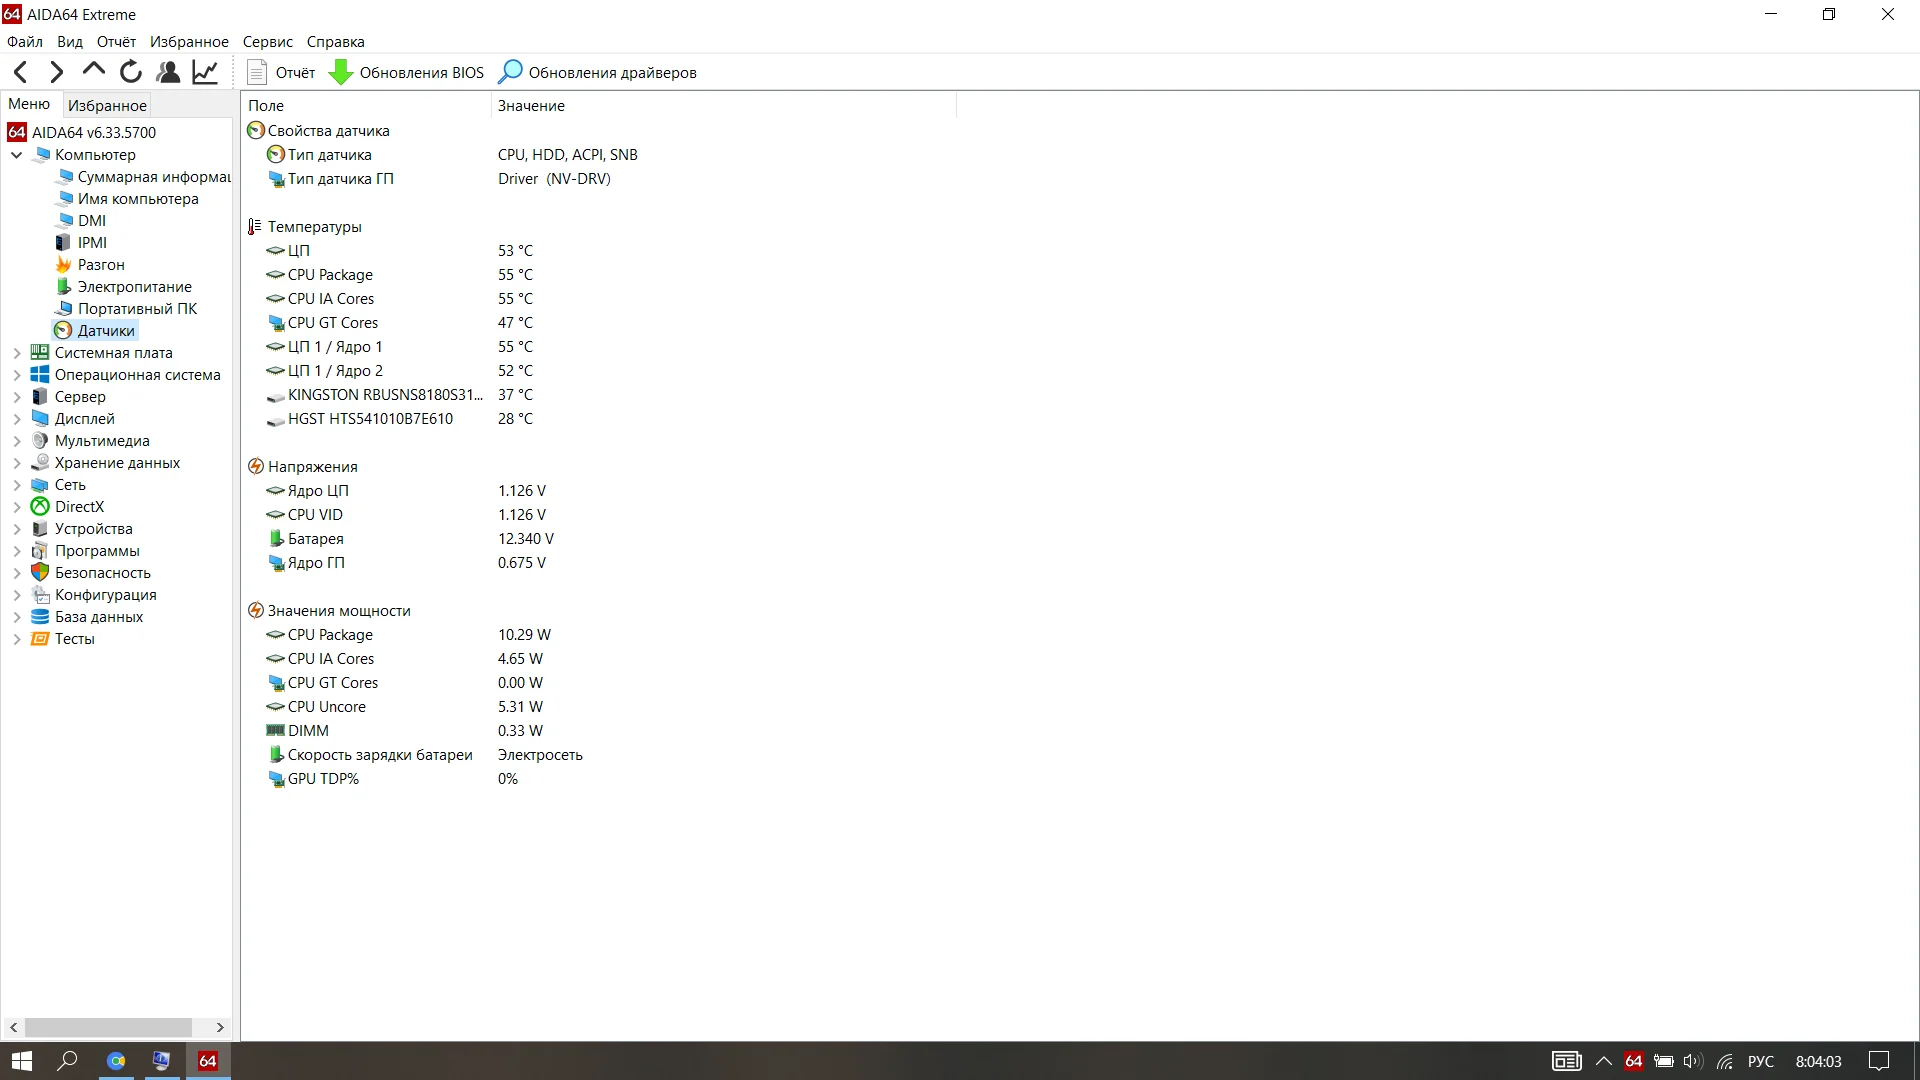
Task: Click the Back navigation arrow
Action: [21, 72]
